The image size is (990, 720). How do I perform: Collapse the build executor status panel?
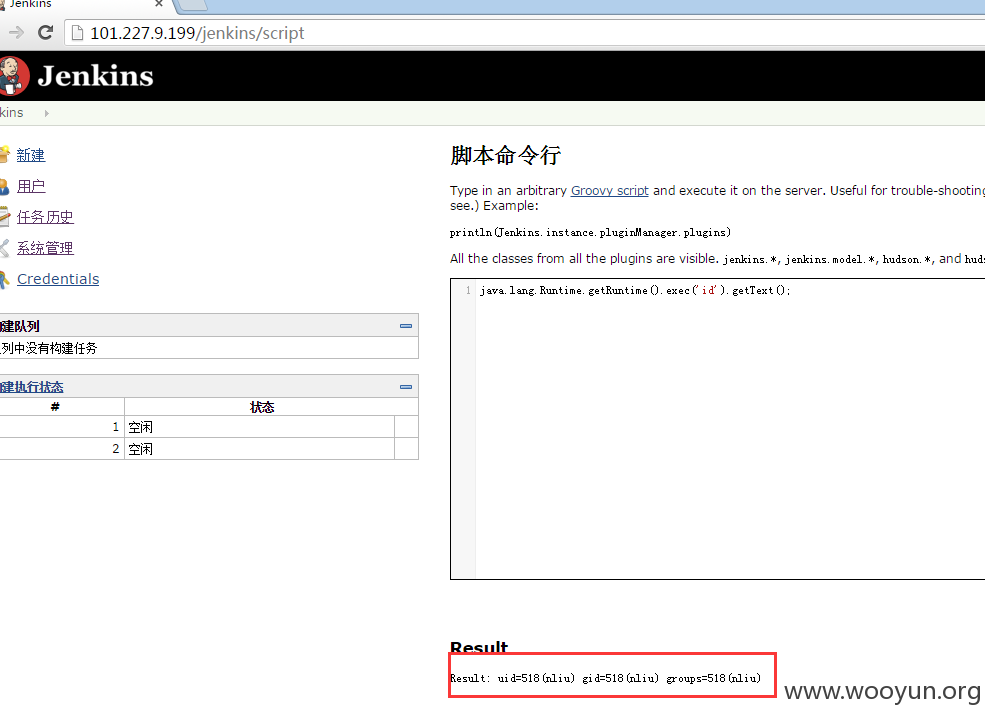pos(406,387)
